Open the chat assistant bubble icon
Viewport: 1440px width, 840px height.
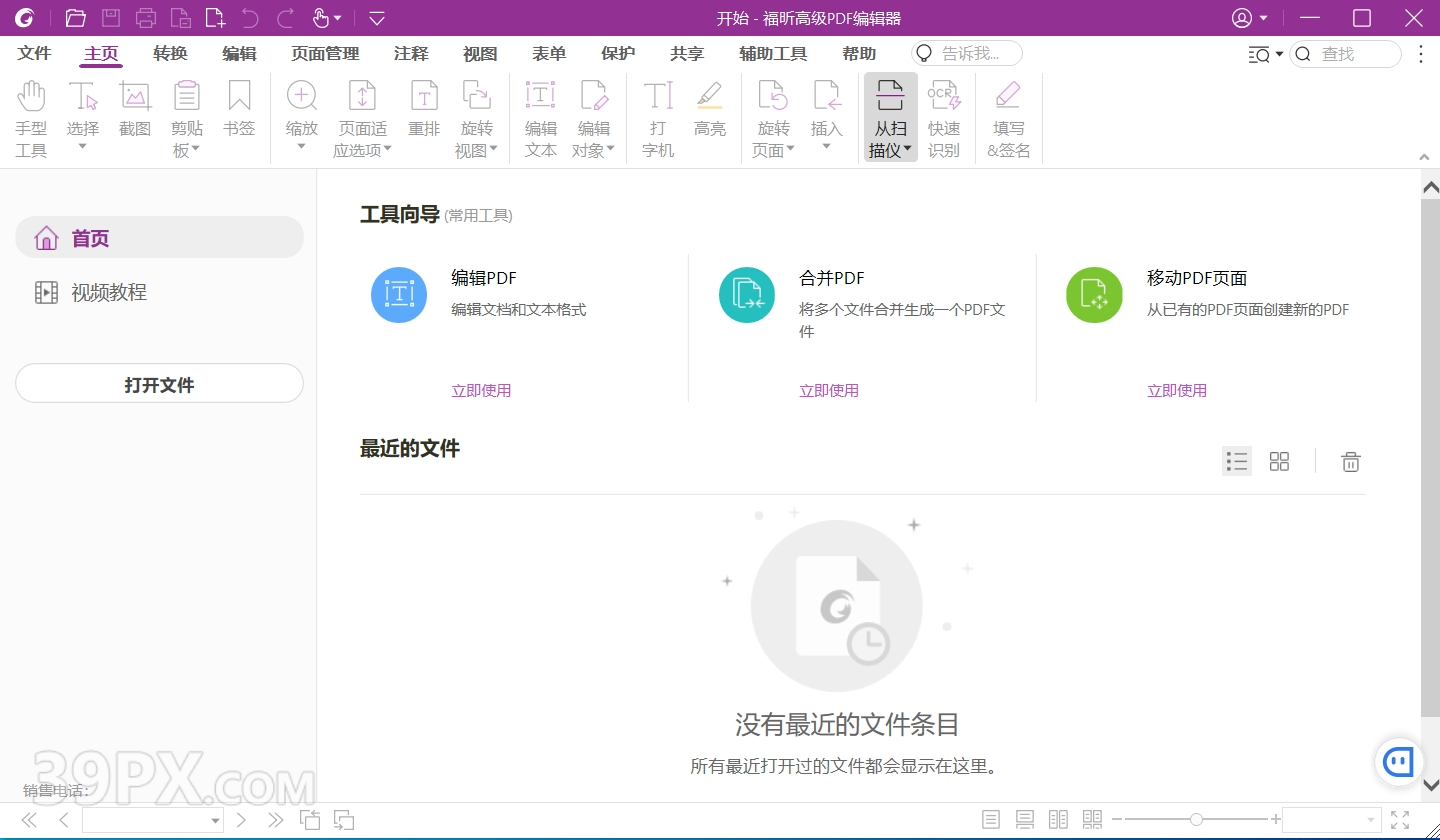[1398, 763]
